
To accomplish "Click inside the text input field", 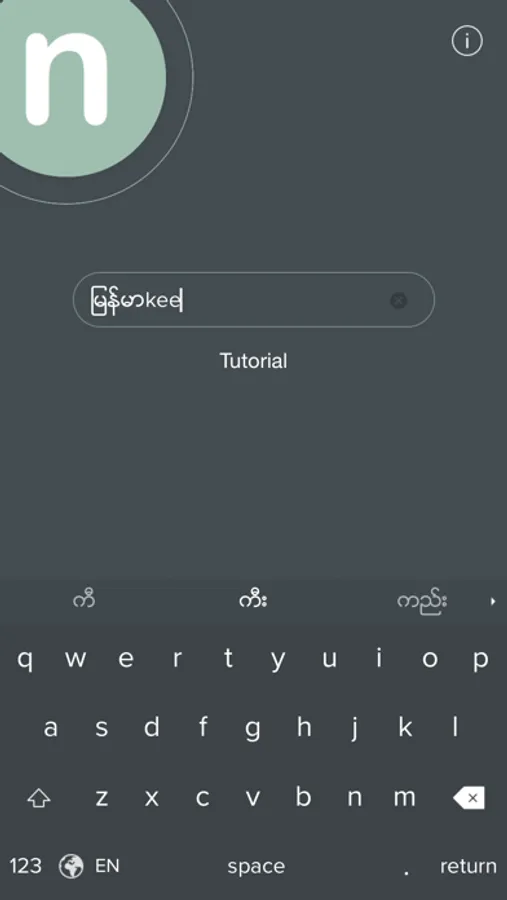I will [253, 300].
